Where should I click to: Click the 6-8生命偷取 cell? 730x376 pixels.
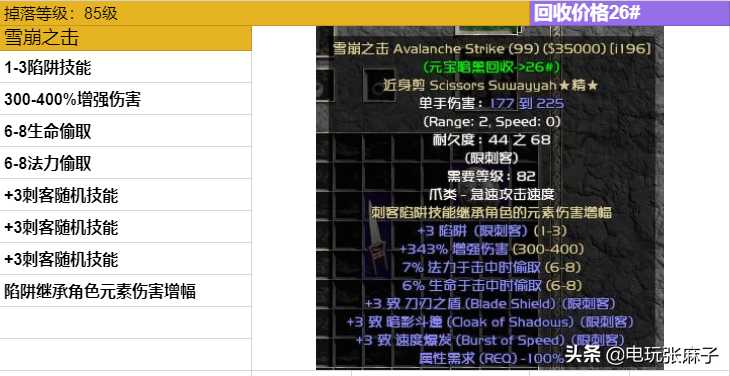pos(126,131)
